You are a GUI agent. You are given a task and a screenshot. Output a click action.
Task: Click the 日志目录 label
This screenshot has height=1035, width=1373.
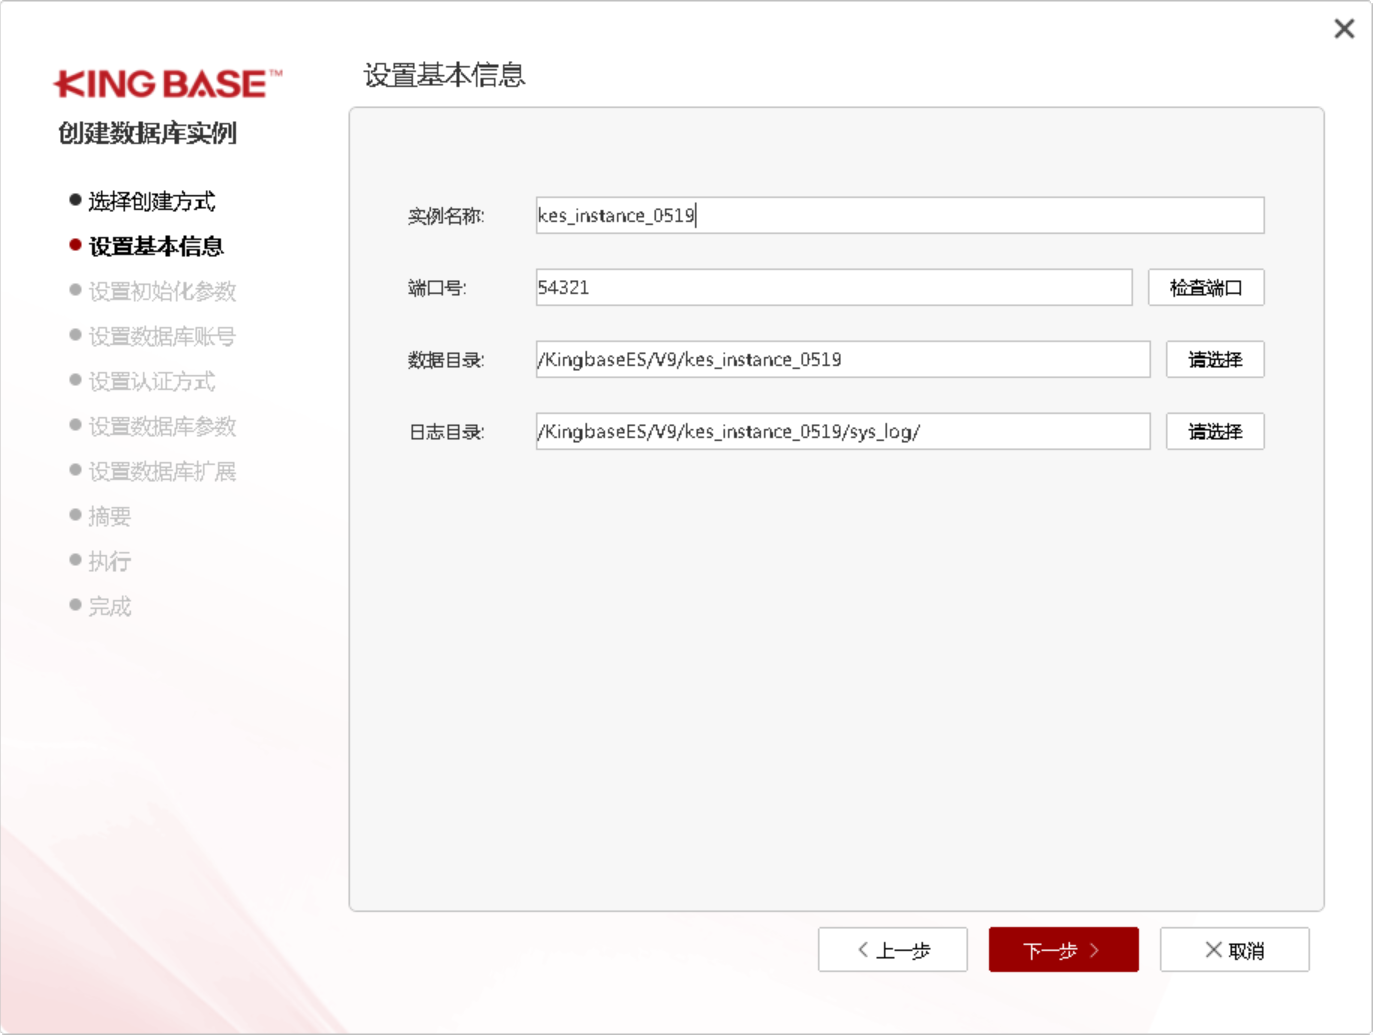(x=446, y=432)
